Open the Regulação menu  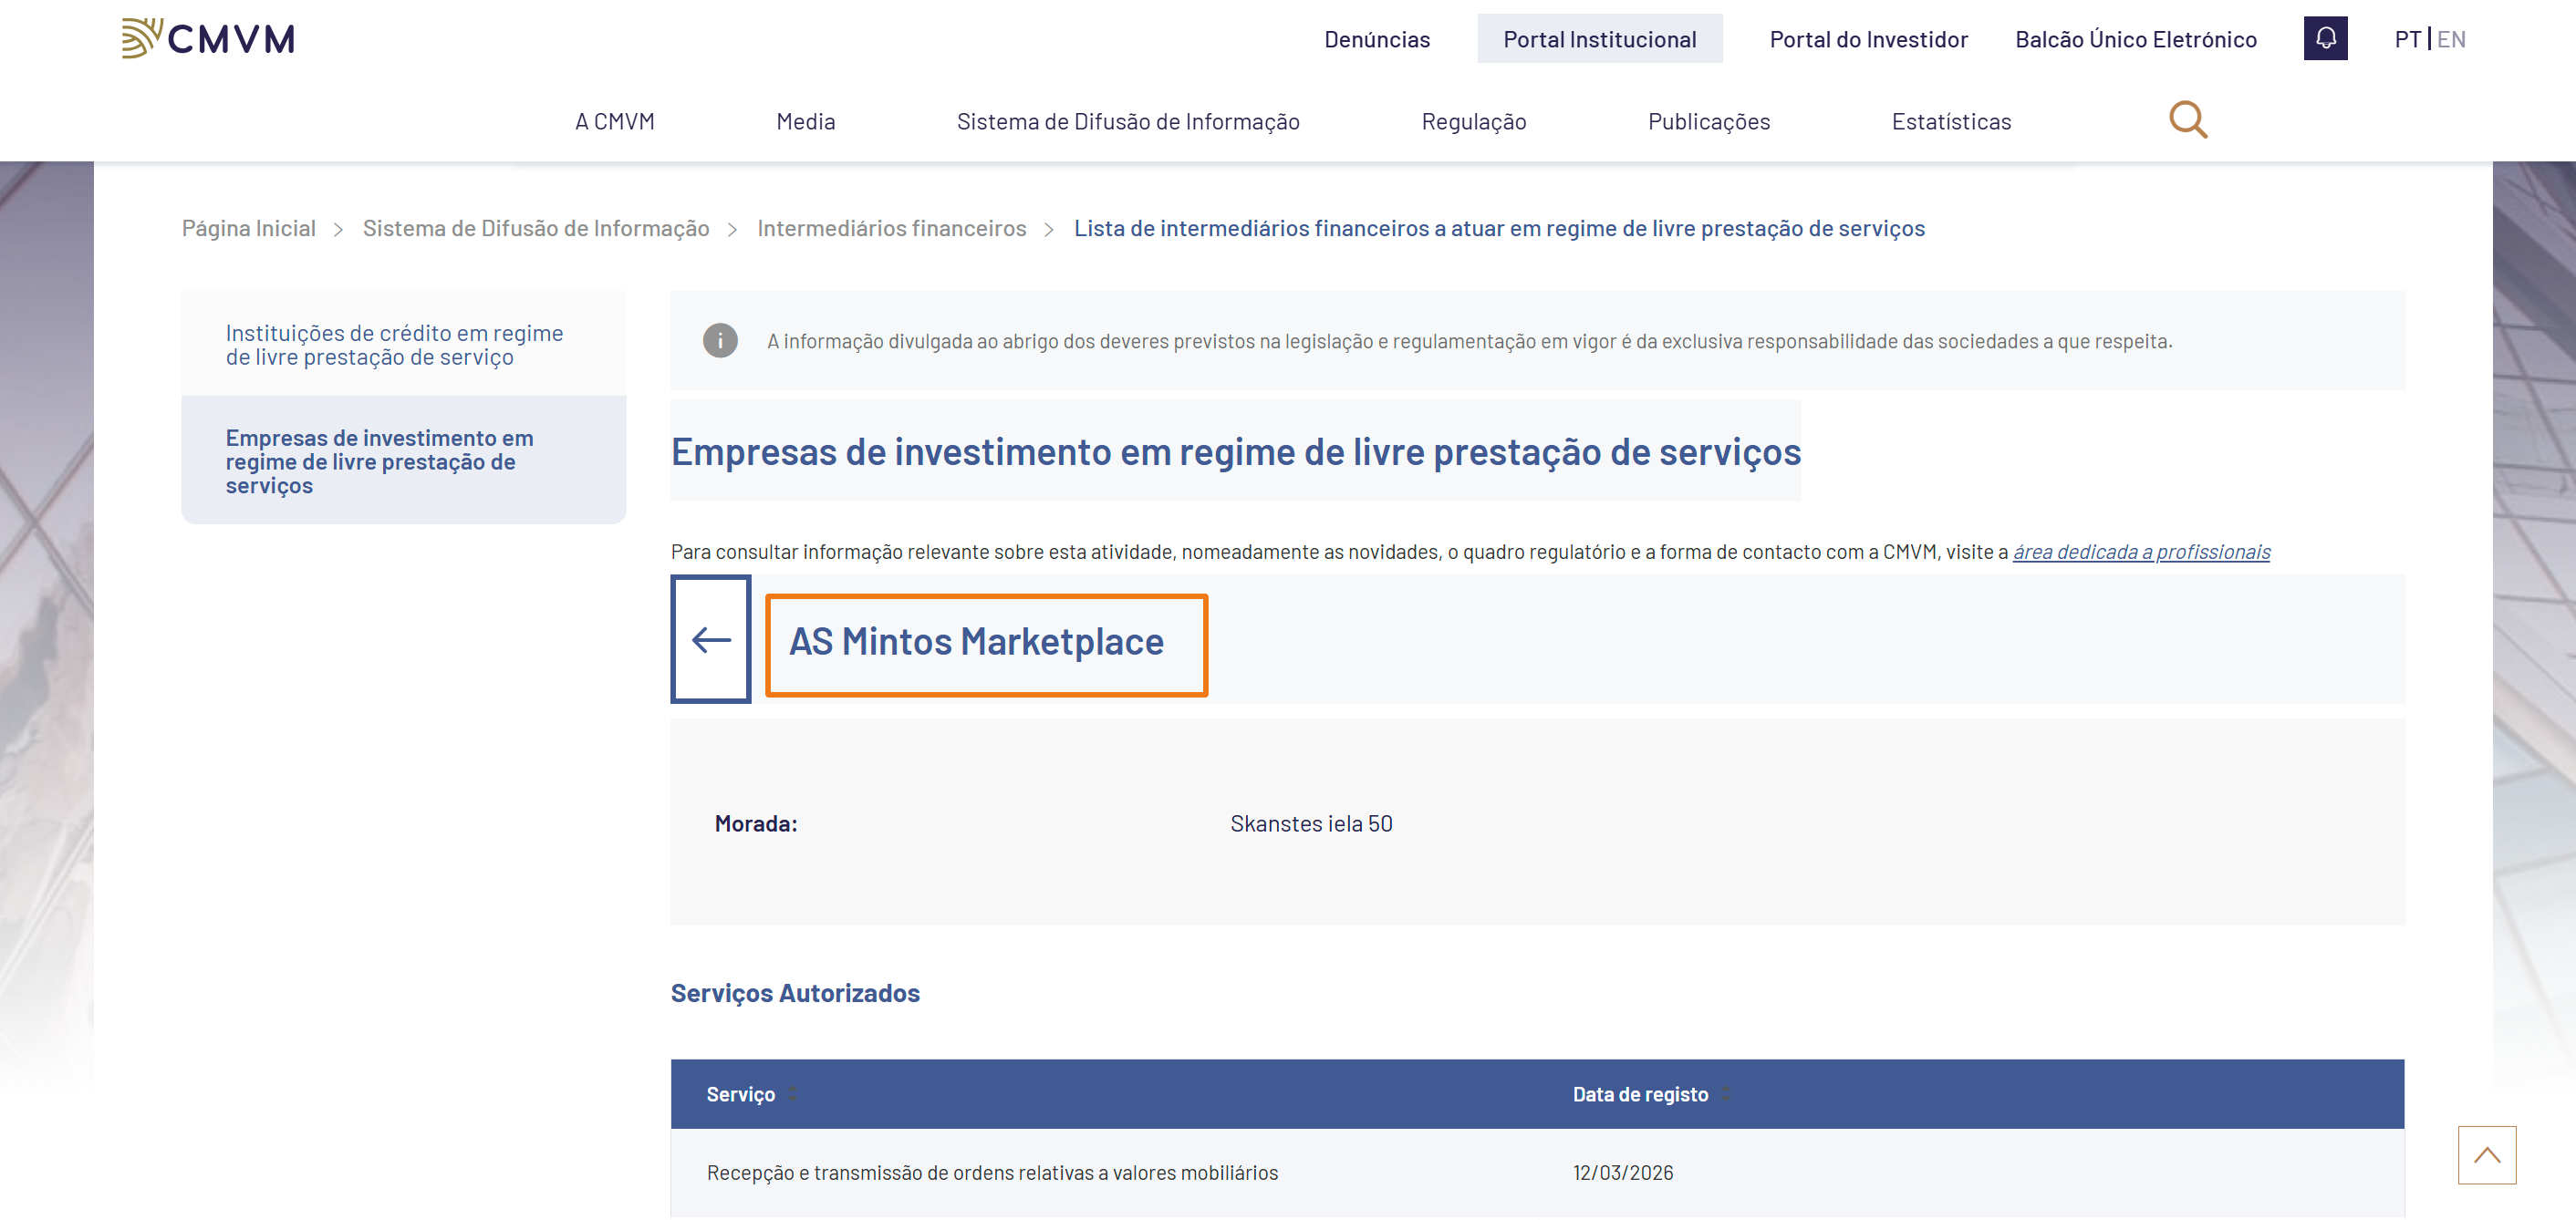coord(1473,121)
